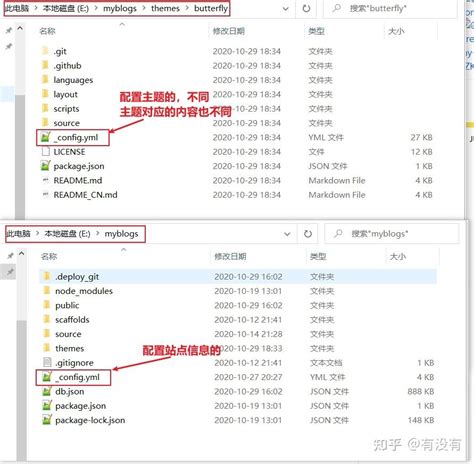Viewport: 474px width, 464px height.
Task: Select the db.json file icon
Action: 47,391
